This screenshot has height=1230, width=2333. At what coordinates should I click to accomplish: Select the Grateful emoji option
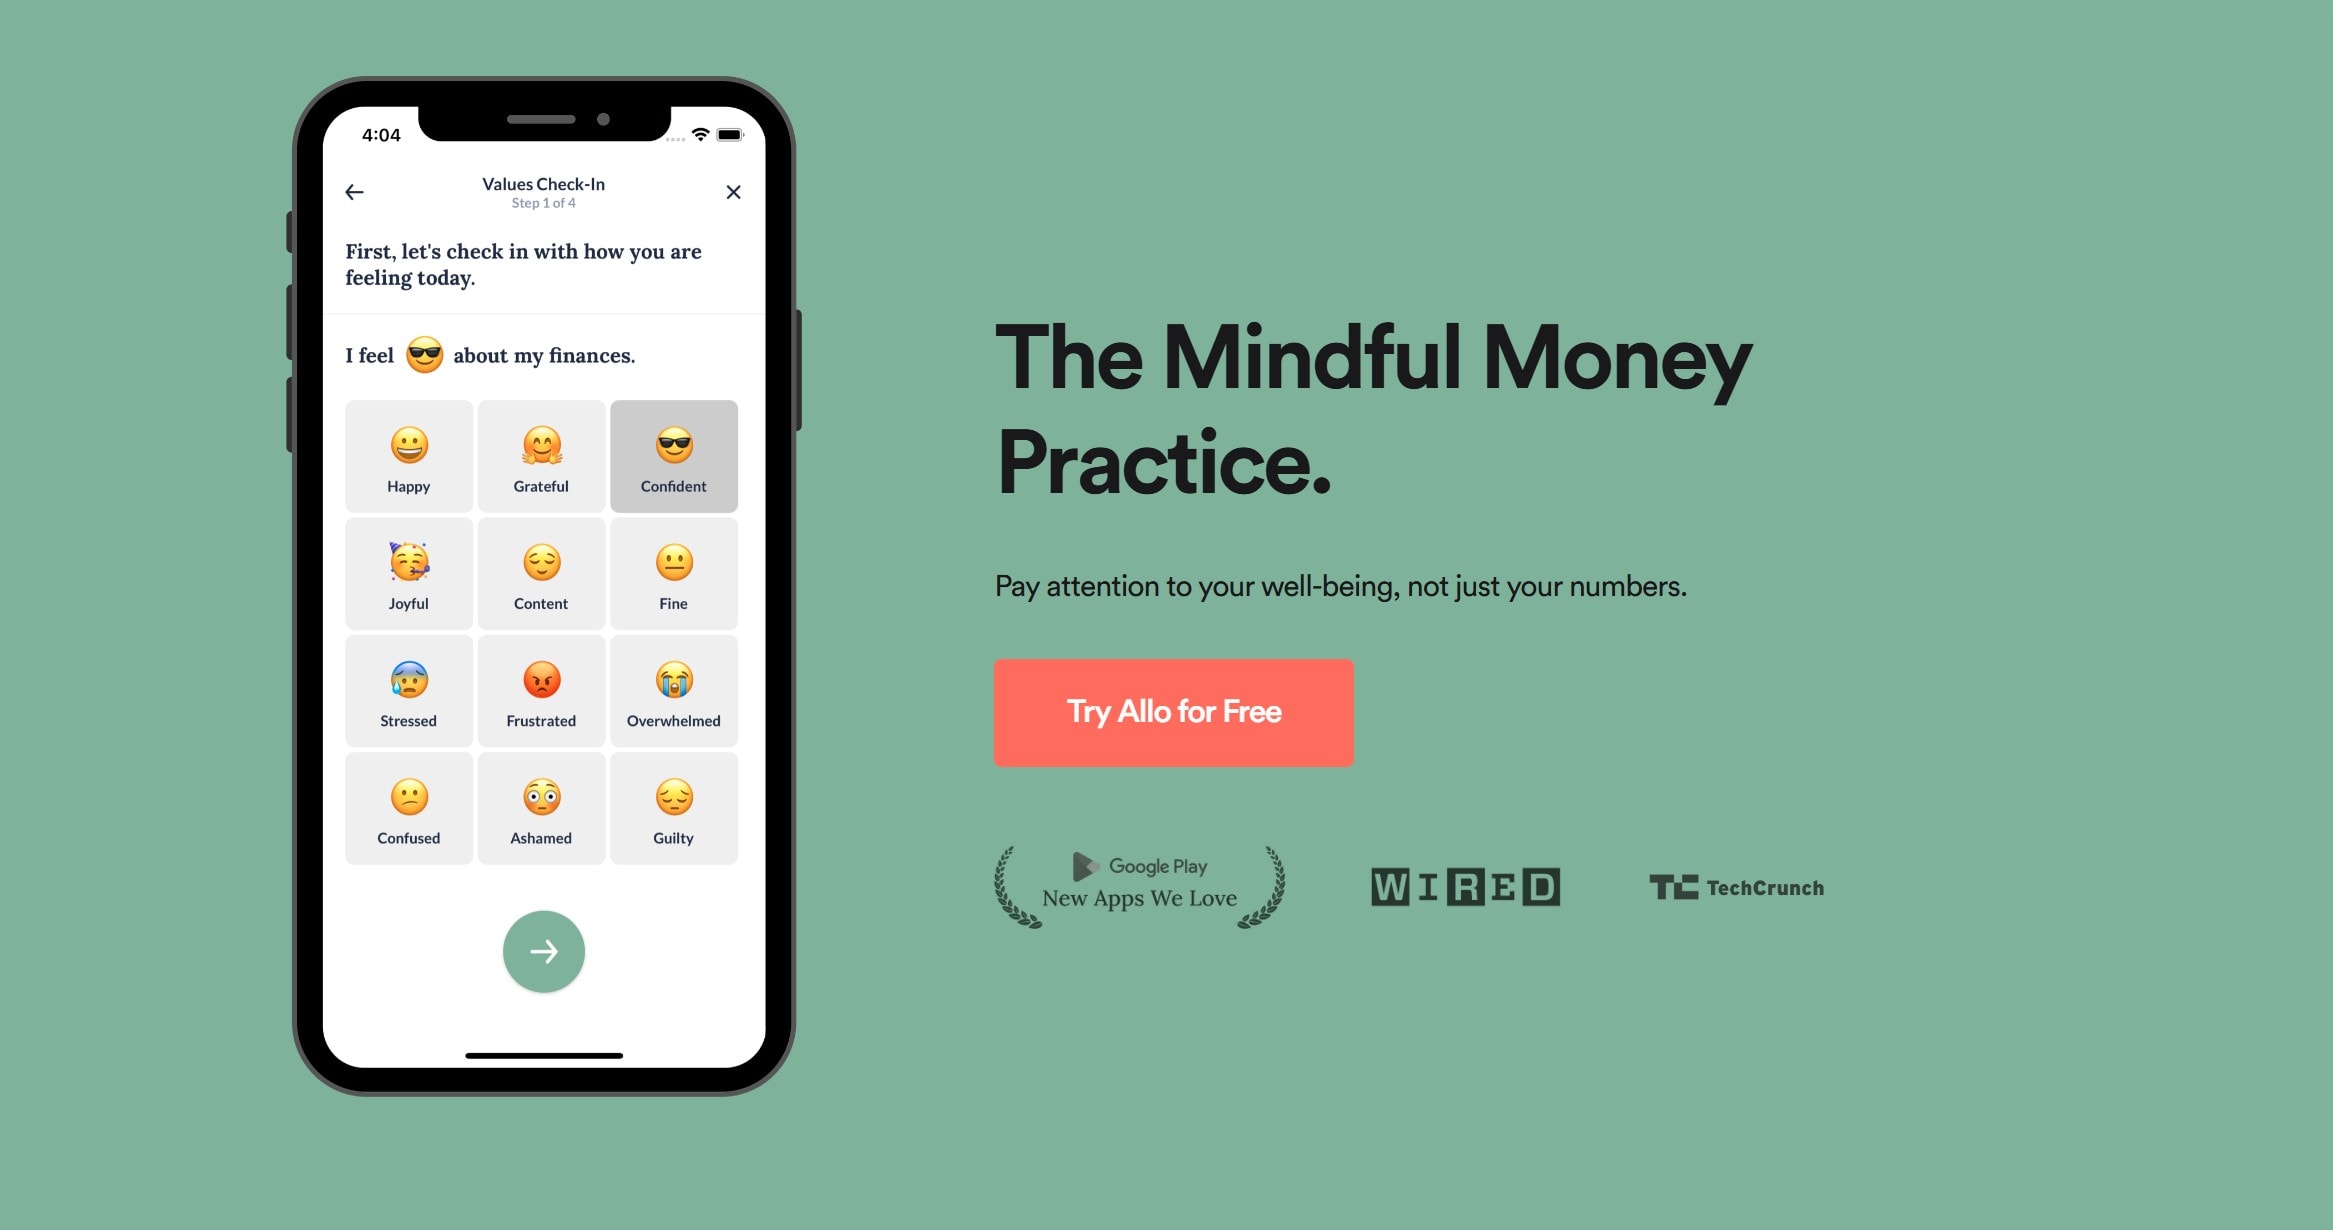coord(540,451)
